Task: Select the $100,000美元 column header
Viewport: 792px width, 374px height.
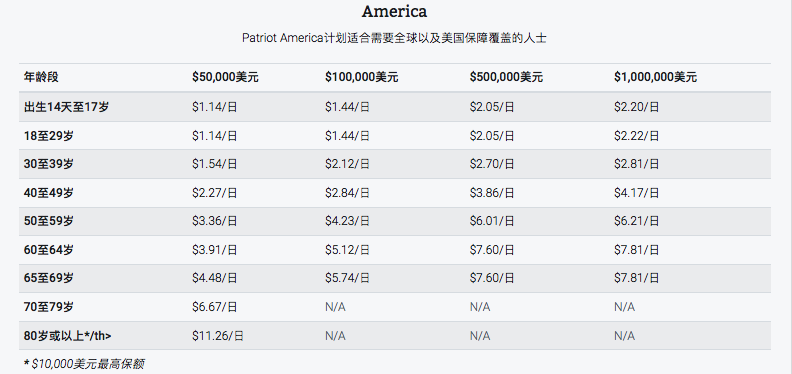Action: (362, 77)
